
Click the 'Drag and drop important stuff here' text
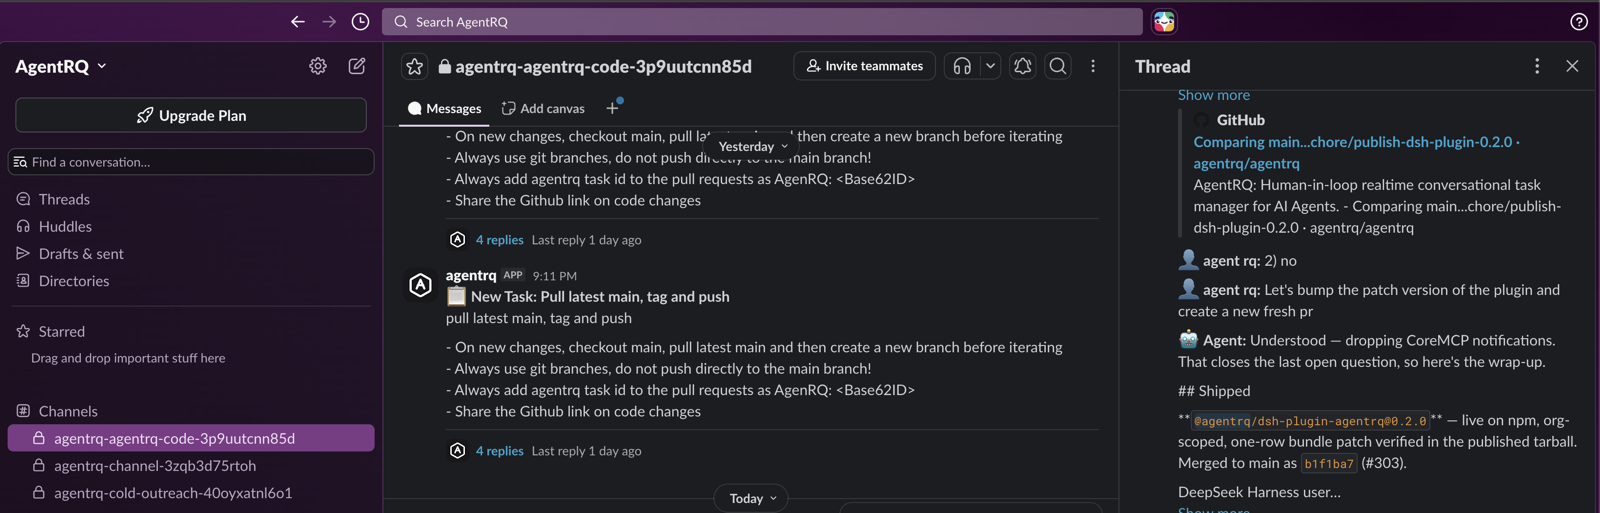(128, 358)
